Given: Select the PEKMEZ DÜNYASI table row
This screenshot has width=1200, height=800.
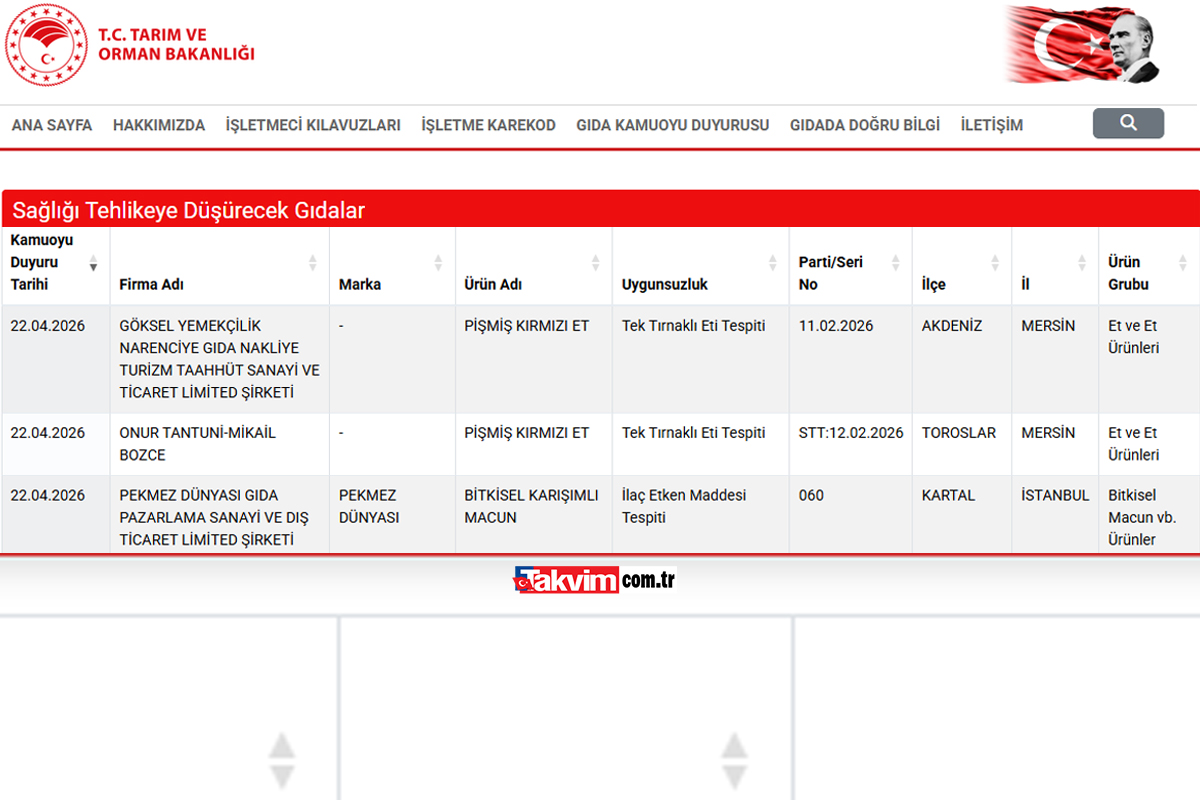Looking at the screenshot, I should tap(600, 517).
